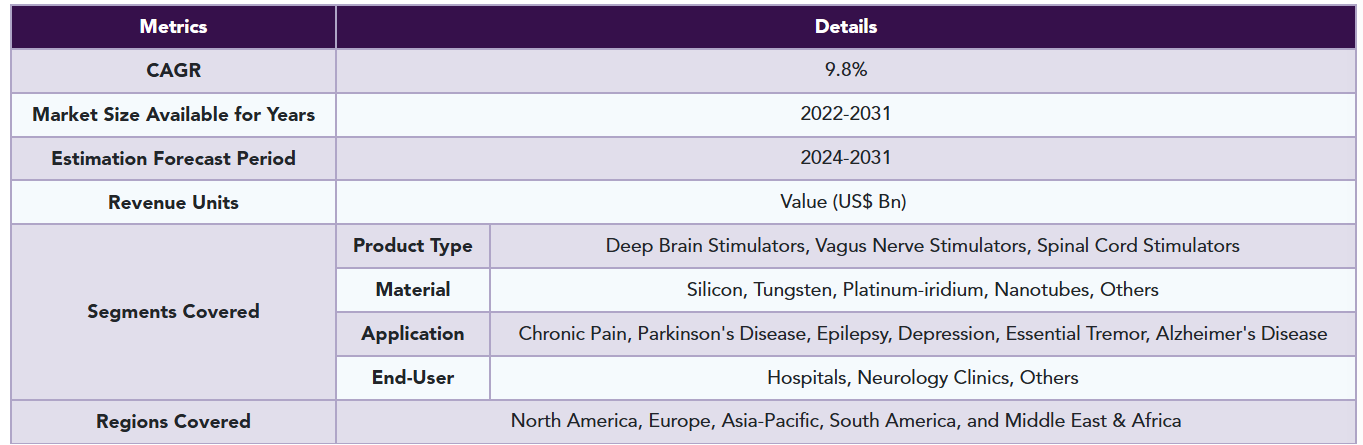The height and width of the screenshot is (445, 1363).
Task: Select the End-User sub-label
Action: 413,378
